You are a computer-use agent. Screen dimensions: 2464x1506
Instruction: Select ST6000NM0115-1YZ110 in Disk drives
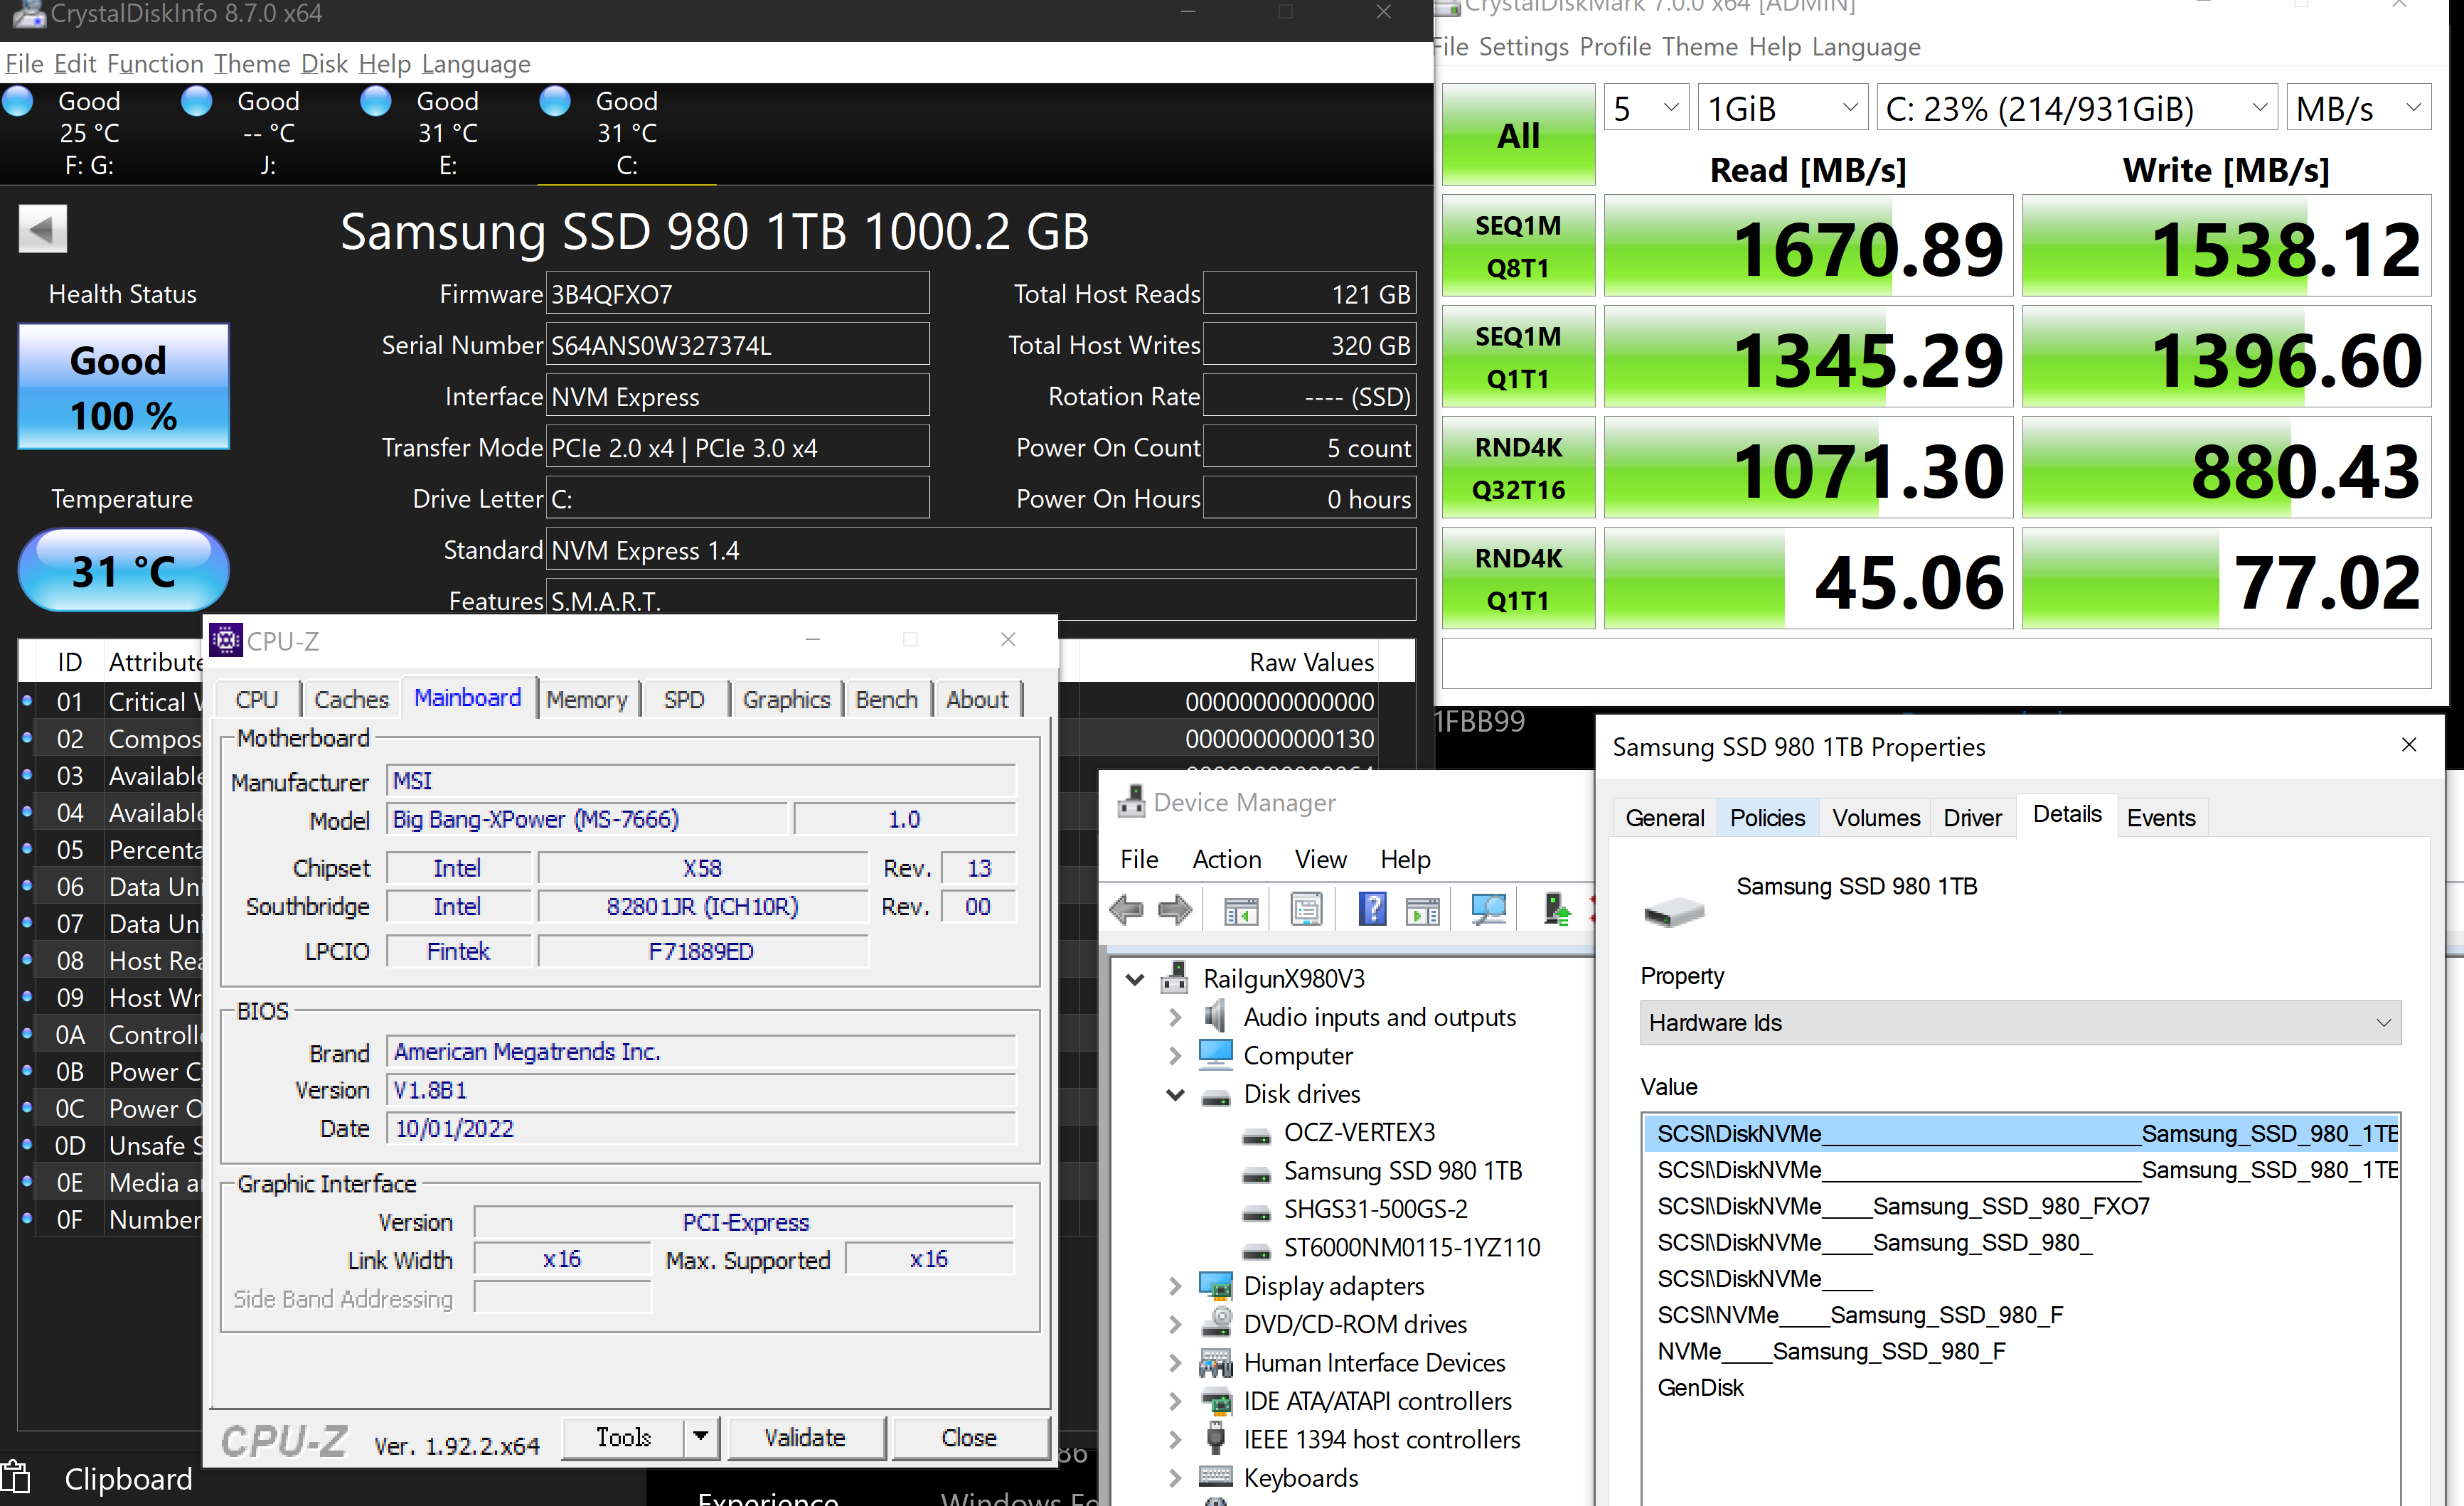1411,1248
